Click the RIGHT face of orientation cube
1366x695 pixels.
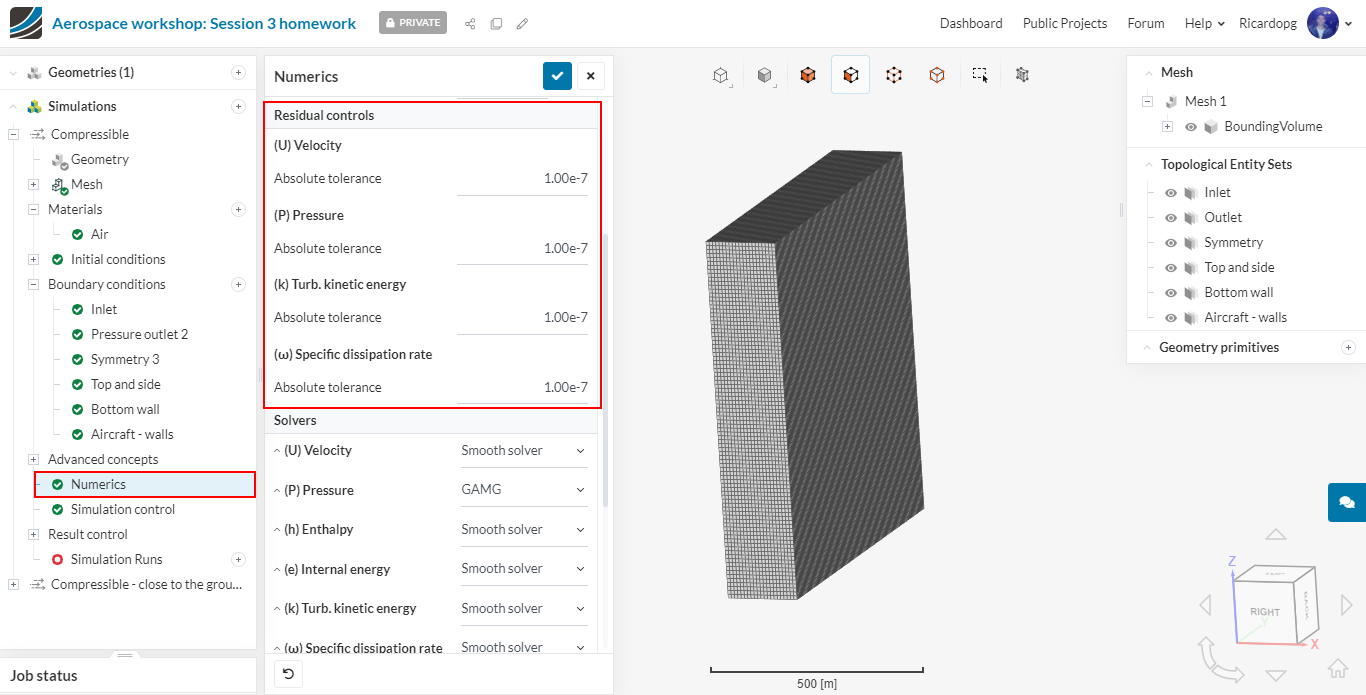[1265, 611]
